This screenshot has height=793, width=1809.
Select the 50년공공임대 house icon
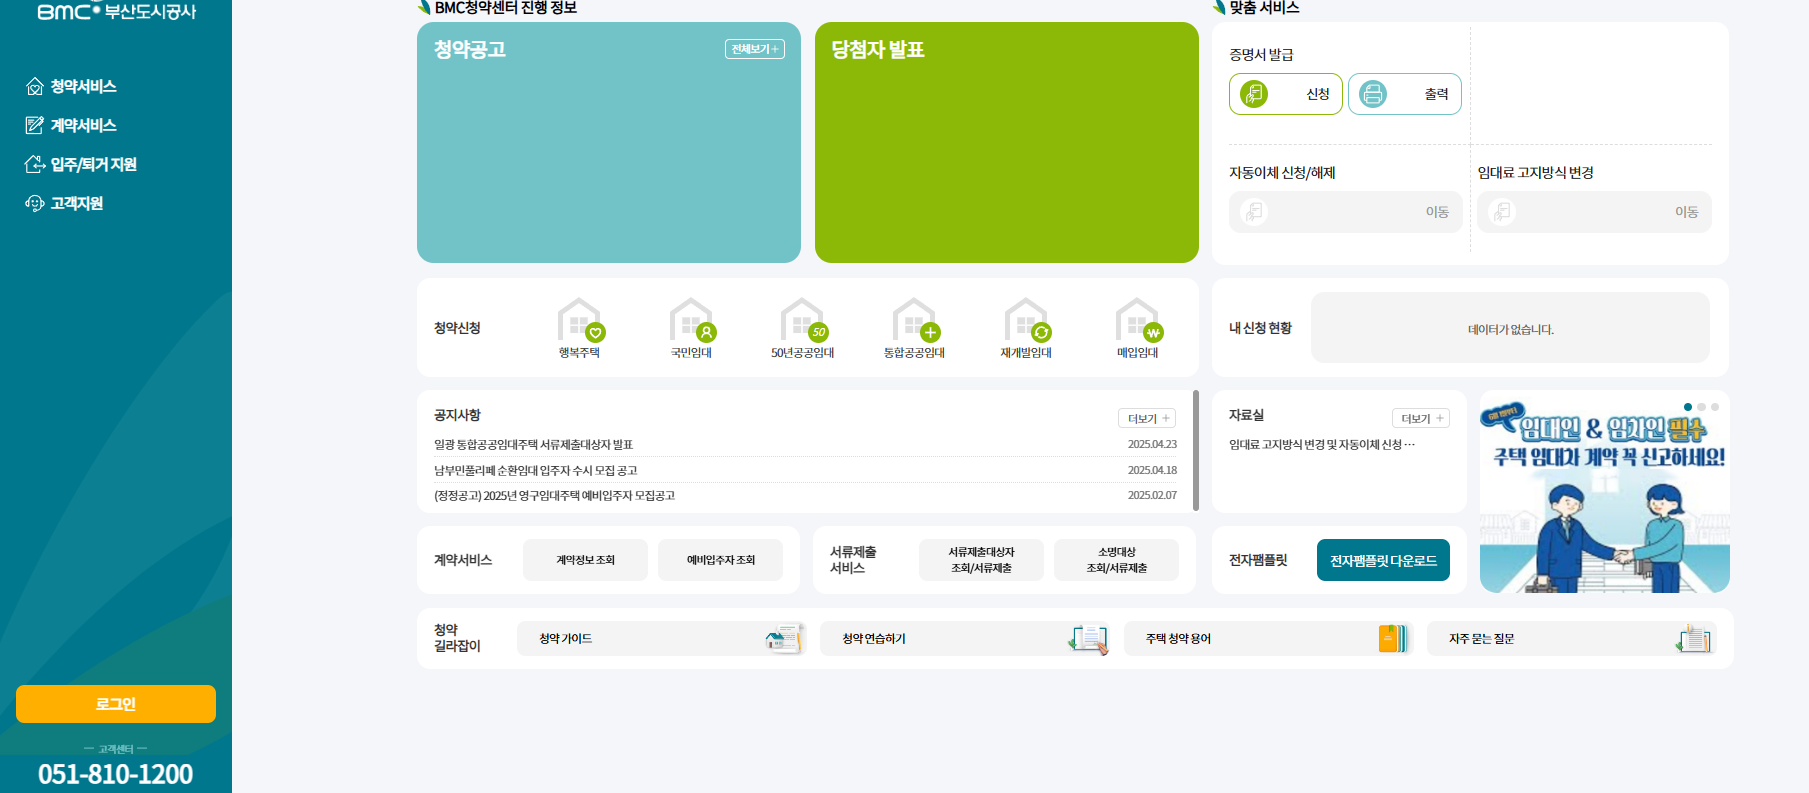tap(804, 321)
